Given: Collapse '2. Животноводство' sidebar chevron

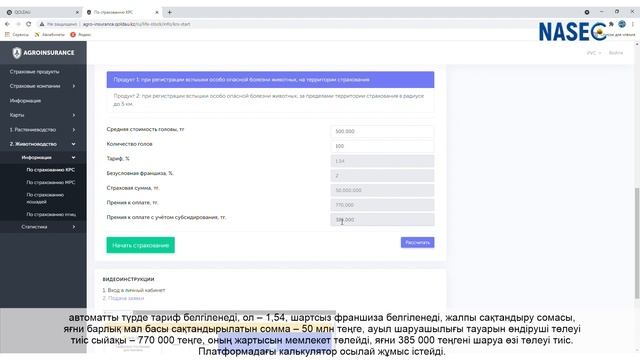Looking at the screenshot, I should (74, 144).
